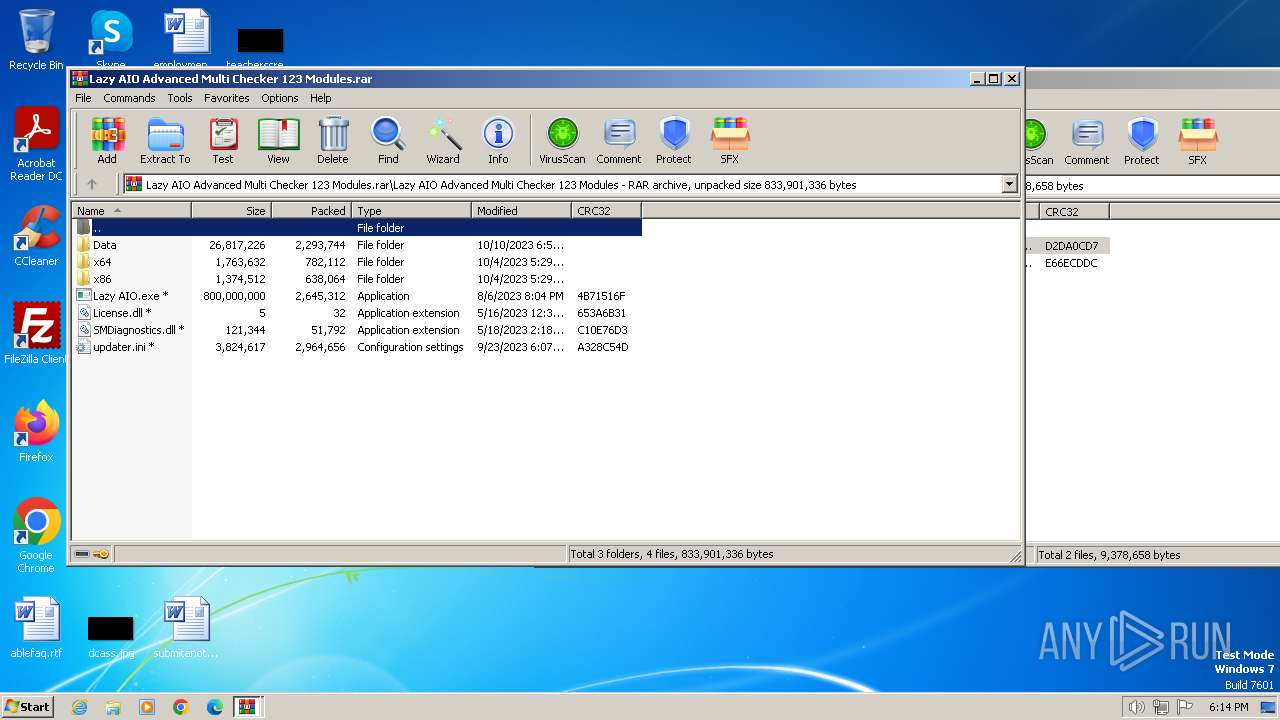Click the SFX toolbar icon

pyautogui.click(x=730, y=140)
